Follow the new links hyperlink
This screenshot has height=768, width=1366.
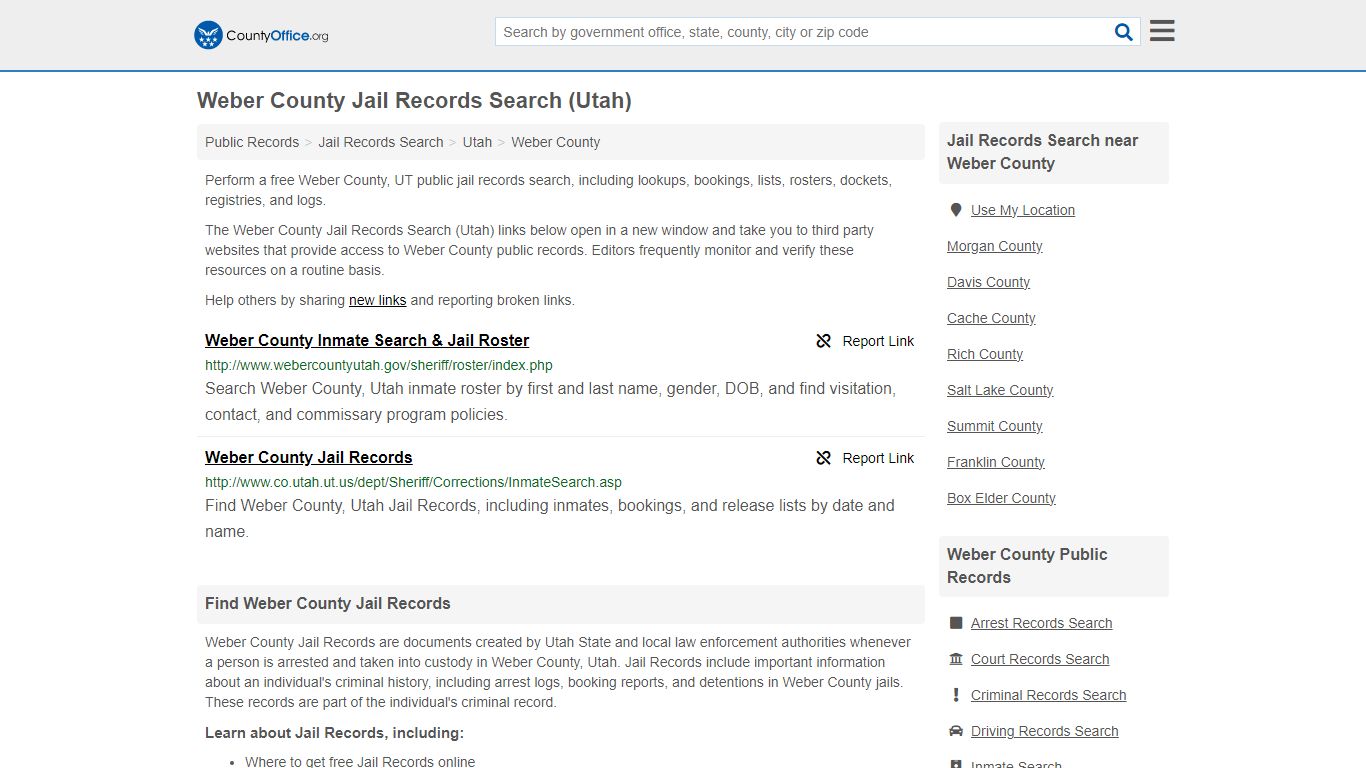tap(377, 300)
